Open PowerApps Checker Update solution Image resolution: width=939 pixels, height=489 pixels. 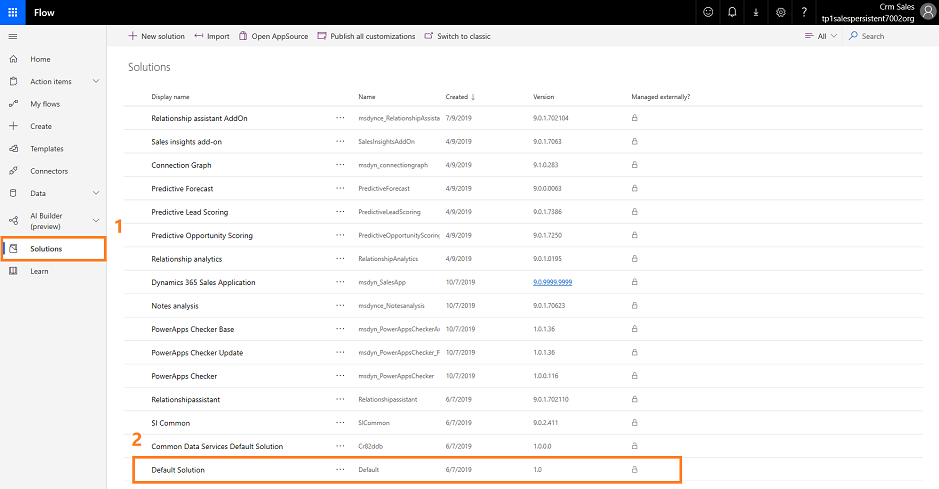pos(197,353)
